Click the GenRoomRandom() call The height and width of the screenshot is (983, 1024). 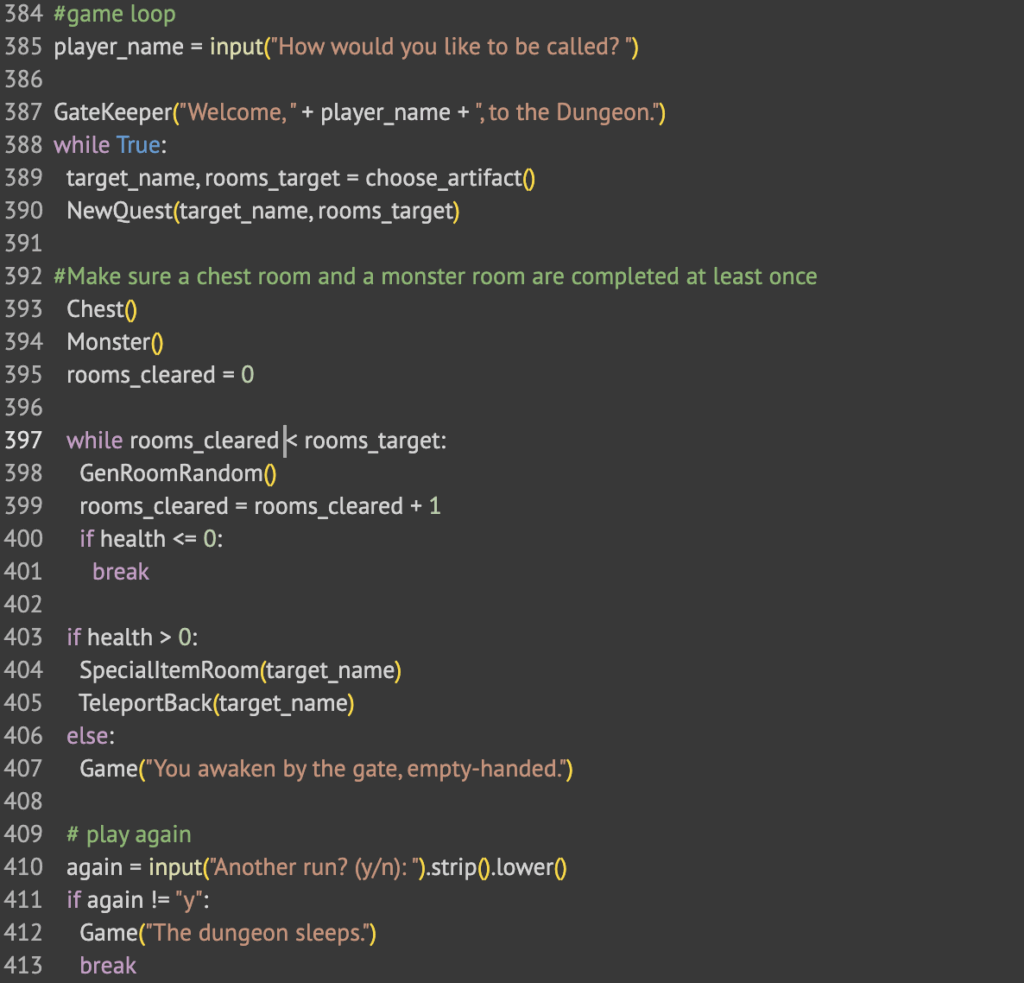tap(177, 473)
